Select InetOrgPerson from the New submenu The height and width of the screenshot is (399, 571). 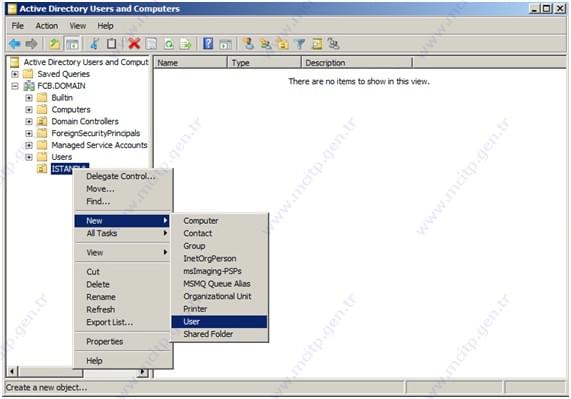pos(219,259)
